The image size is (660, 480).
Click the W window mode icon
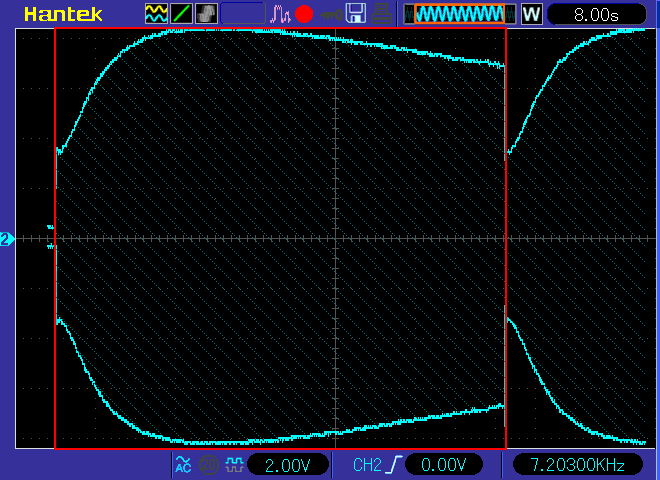[532, 14]
